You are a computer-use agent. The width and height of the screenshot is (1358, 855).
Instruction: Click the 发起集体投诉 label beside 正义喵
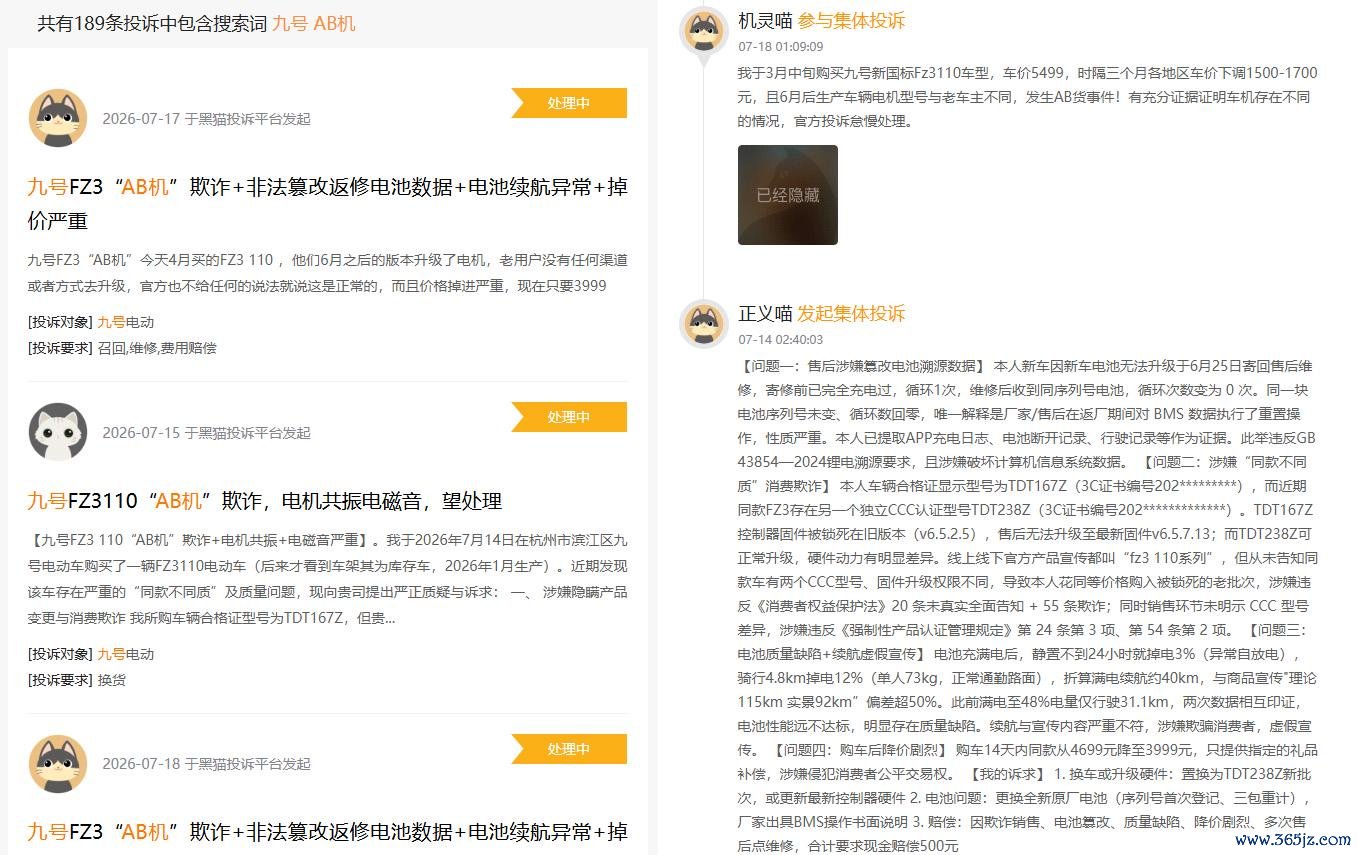click(851, 313)
